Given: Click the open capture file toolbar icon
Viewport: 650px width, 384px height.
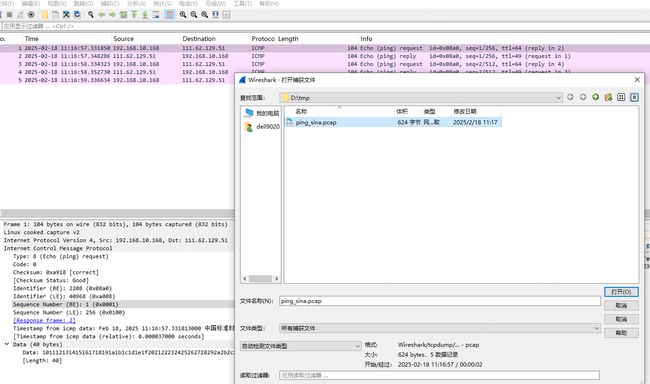Looking at the screenshot, I should click(x=44, y=15).
